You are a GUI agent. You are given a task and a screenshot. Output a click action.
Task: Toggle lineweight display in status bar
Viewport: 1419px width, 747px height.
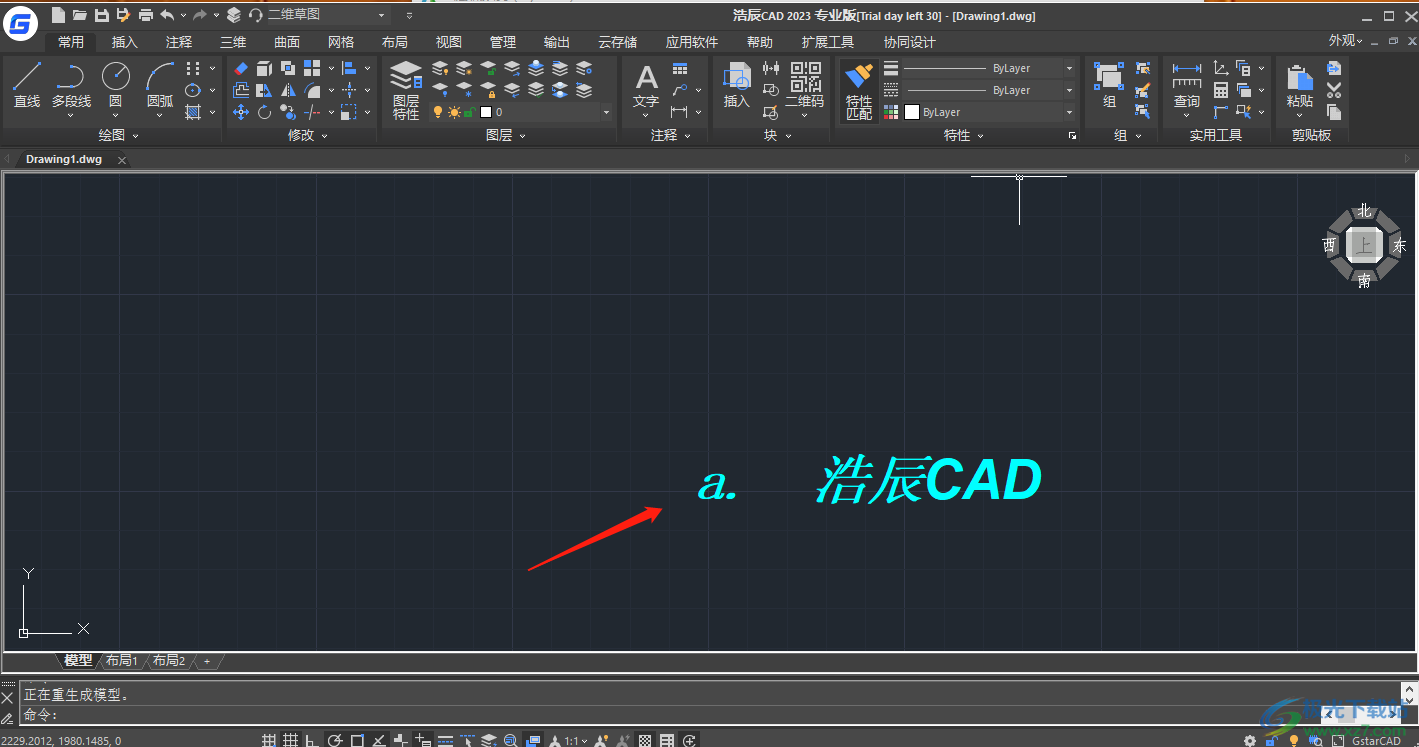(445, 741)
